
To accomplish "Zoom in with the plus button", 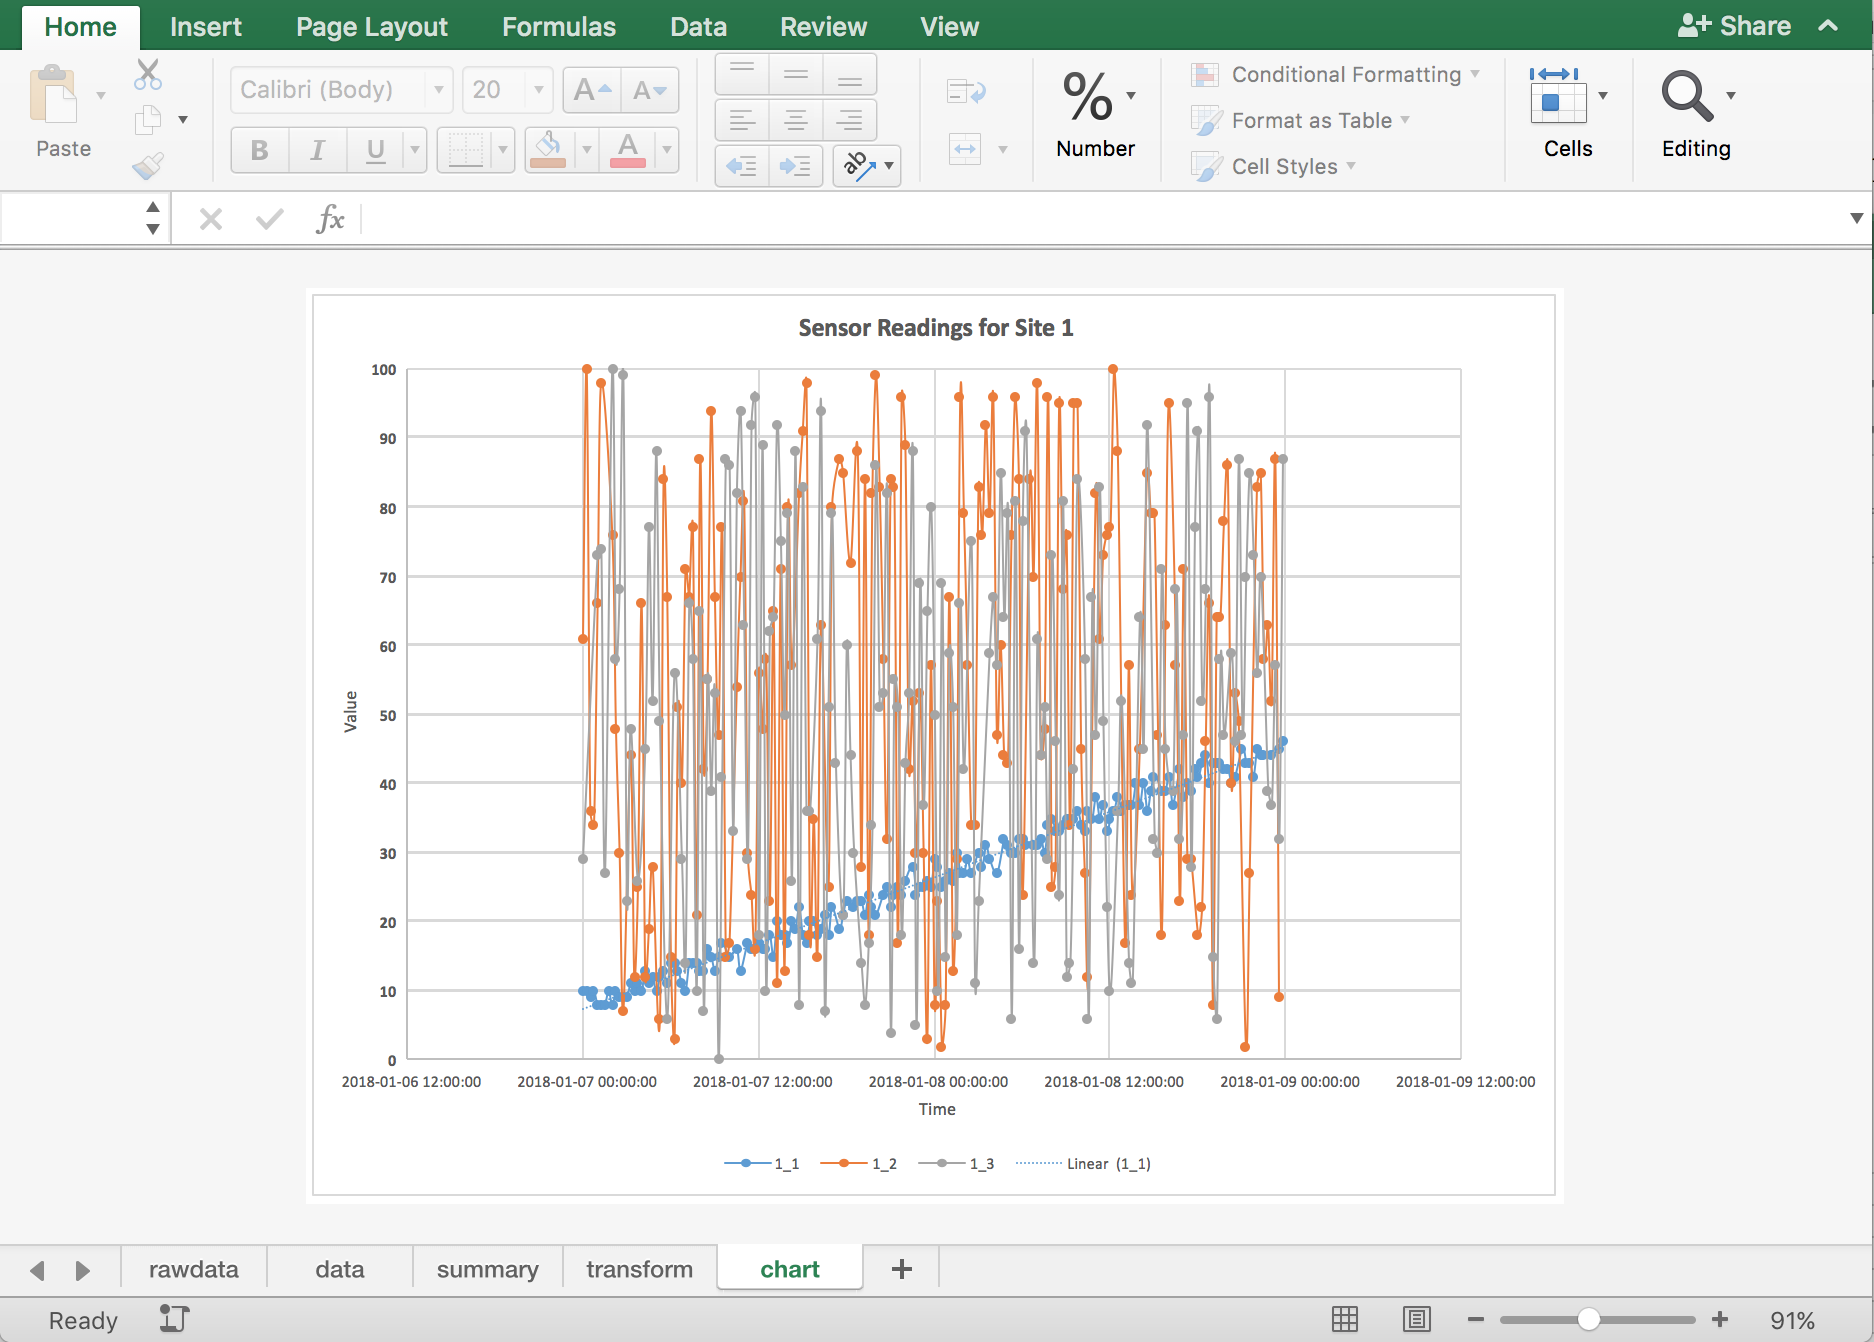I will point(1720,1320).
